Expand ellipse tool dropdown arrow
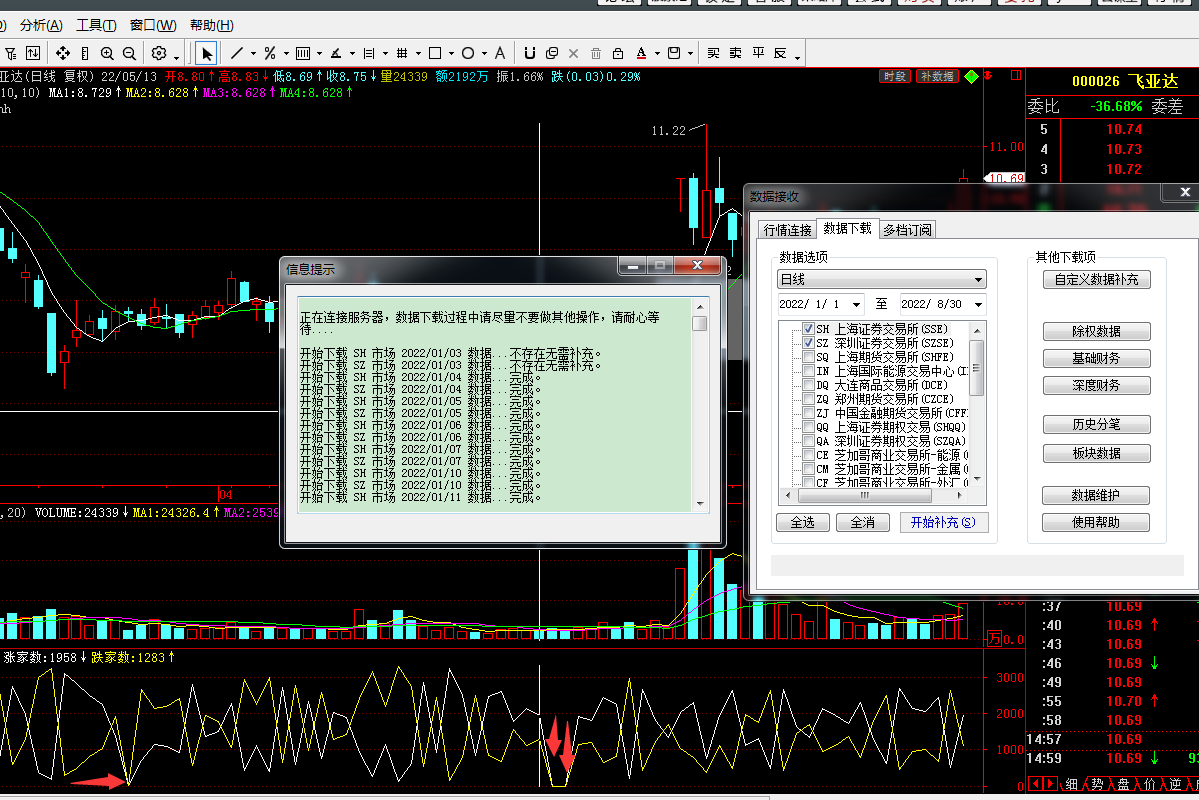Image resolution: width=1199 pixels, height=800 pixels. (x=484, y=54)
